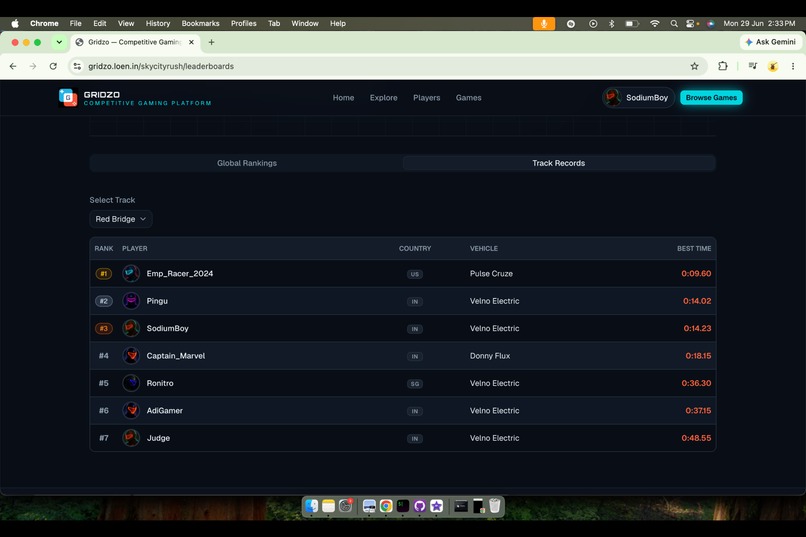This screenshot has width=806, height=537.
Task: Click AdiGamer player avatar
Action: coord(131,411)
